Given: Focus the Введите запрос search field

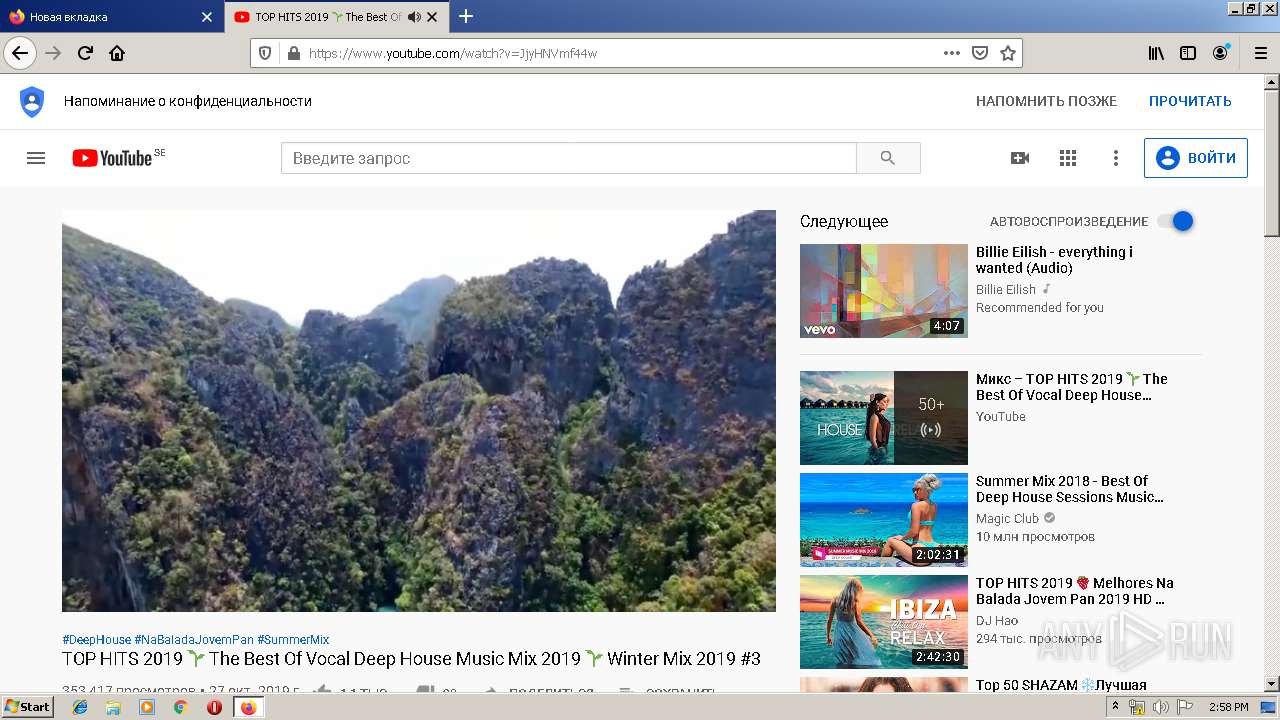Looking at the screenshot, I should tap(568, 158).
